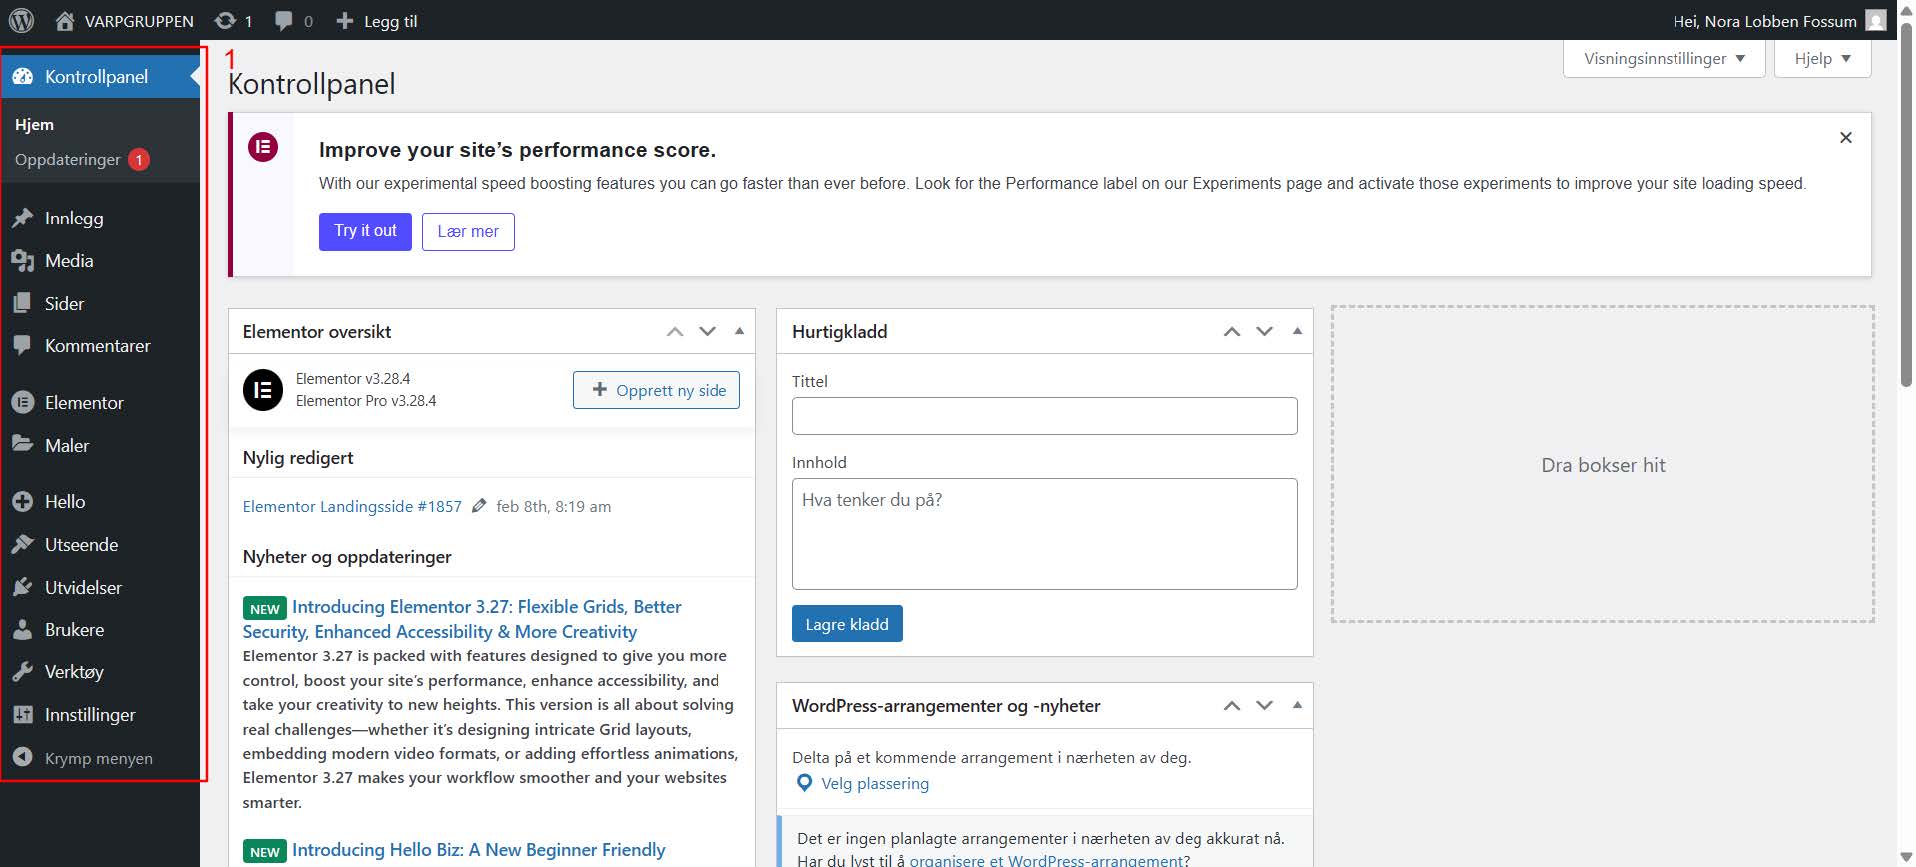Move WordPress-arrangementer widget up
Screen dimensions: 1916x867
click(x=1232, y=705)
